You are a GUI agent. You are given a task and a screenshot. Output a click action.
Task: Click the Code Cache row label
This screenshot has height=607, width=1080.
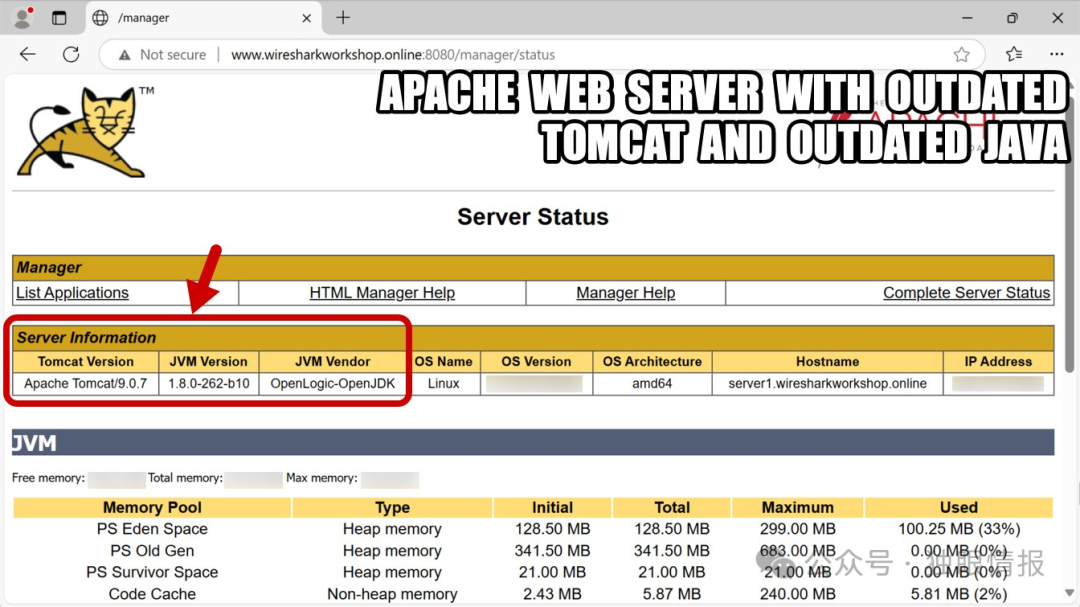pos(152,594)
